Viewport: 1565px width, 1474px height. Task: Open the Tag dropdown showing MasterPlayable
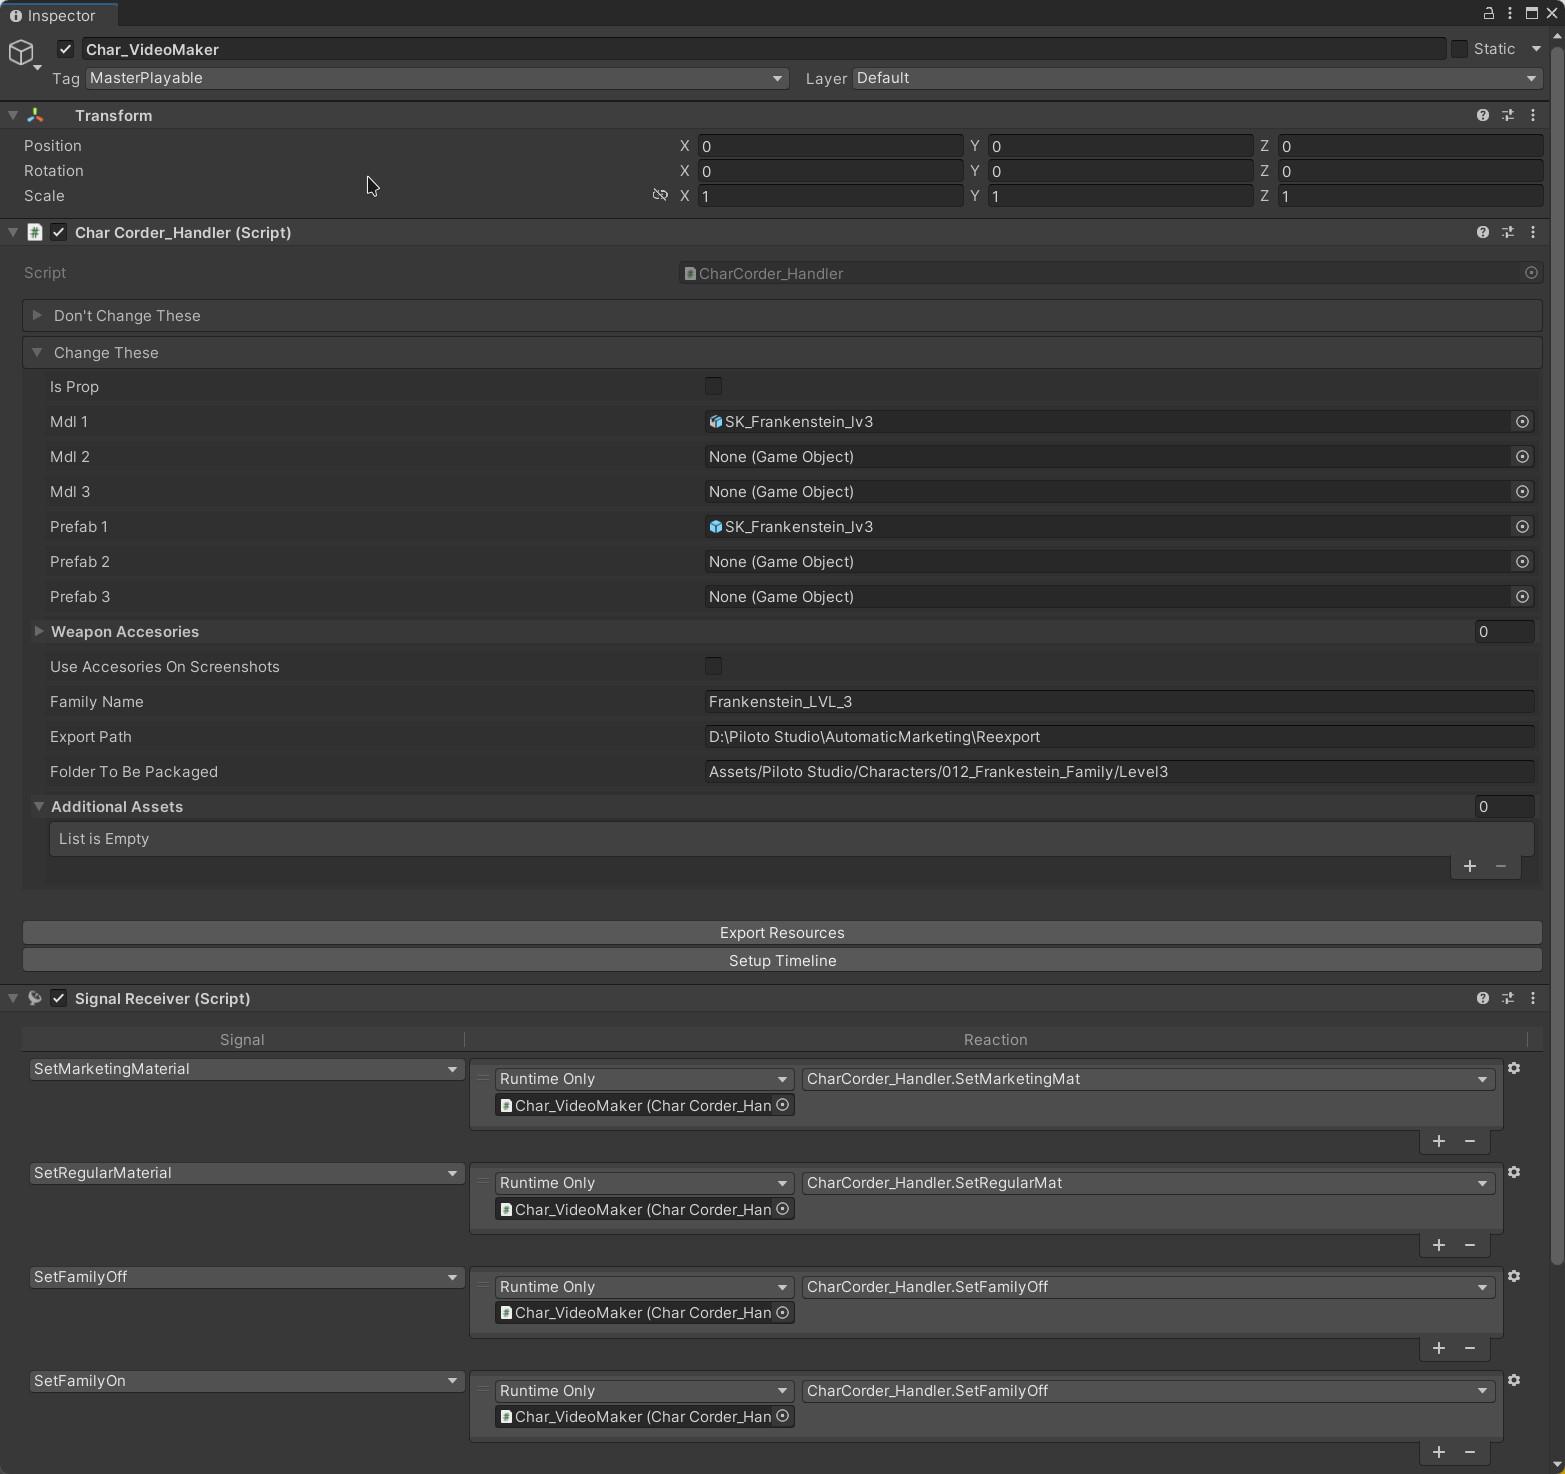tap(436, 78)
